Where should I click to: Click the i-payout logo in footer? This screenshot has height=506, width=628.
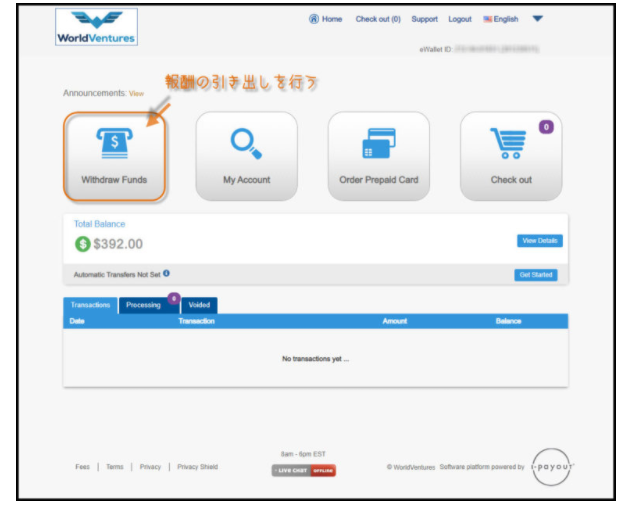click(552, 467)
